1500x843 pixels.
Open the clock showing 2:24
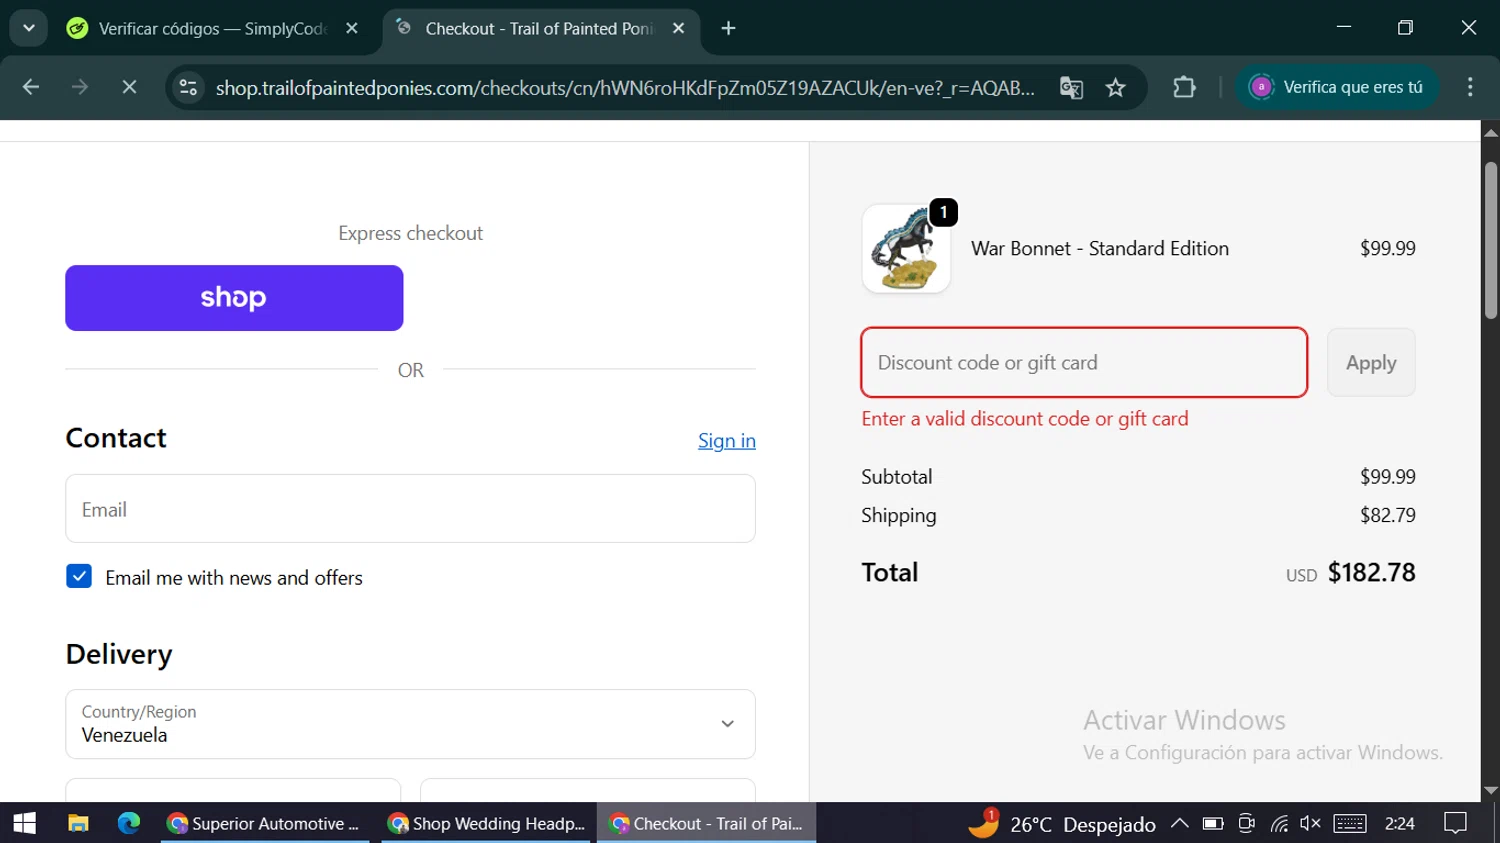(x=1400, y=823)
